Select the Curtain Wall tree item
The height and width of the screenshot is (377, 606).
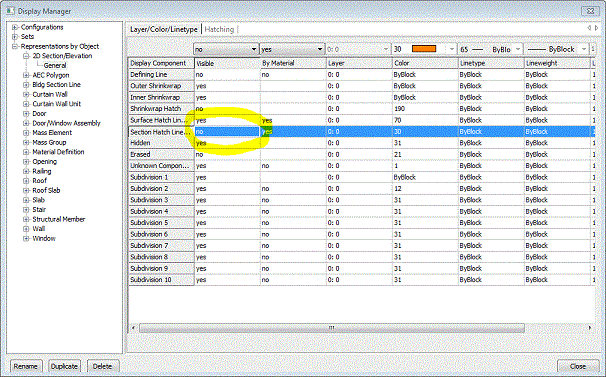pyautogui.click(x=50, y=94)
